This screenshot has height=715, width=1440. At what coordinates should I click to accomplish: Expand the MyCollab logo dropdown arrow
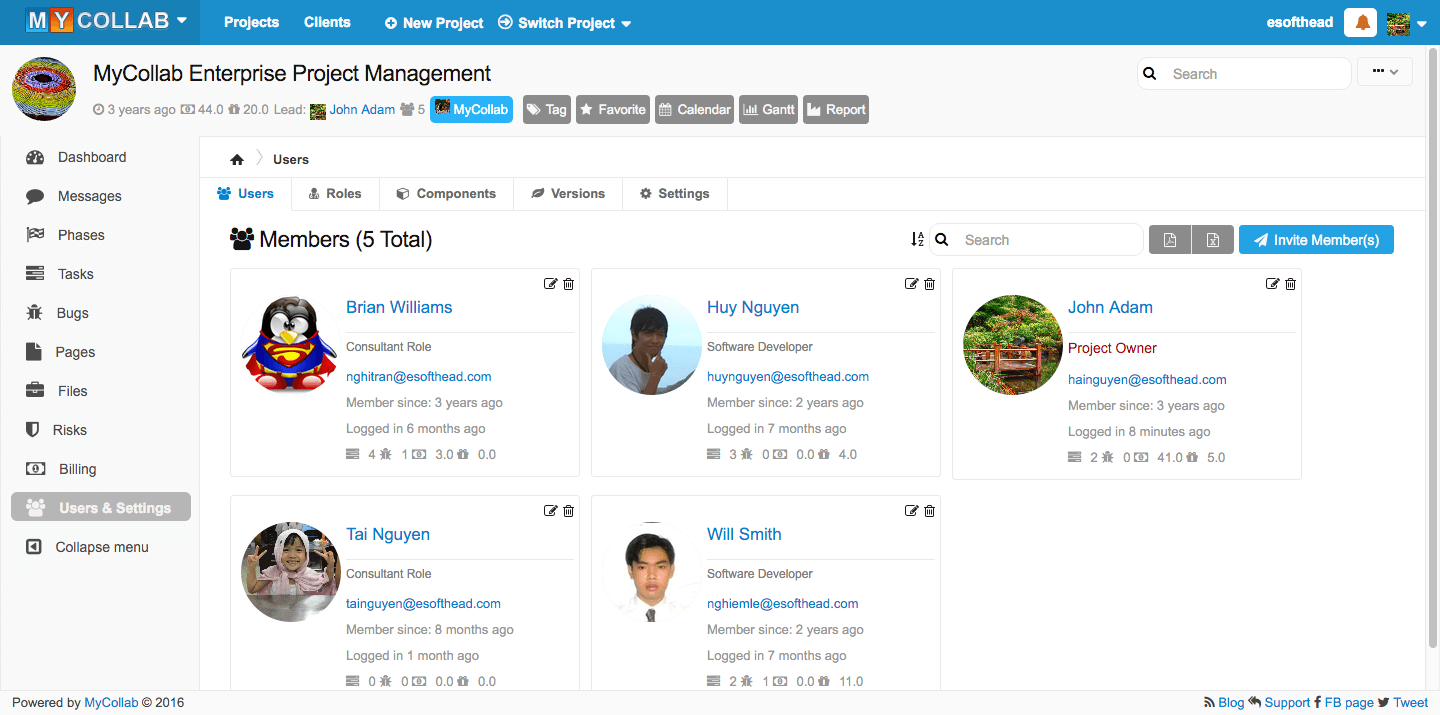pos(181,21)
